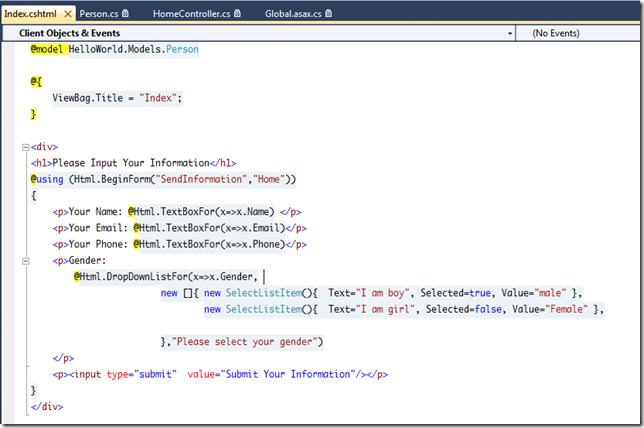
Task: Click the @using keyword
Action: (x=47, y=179)
